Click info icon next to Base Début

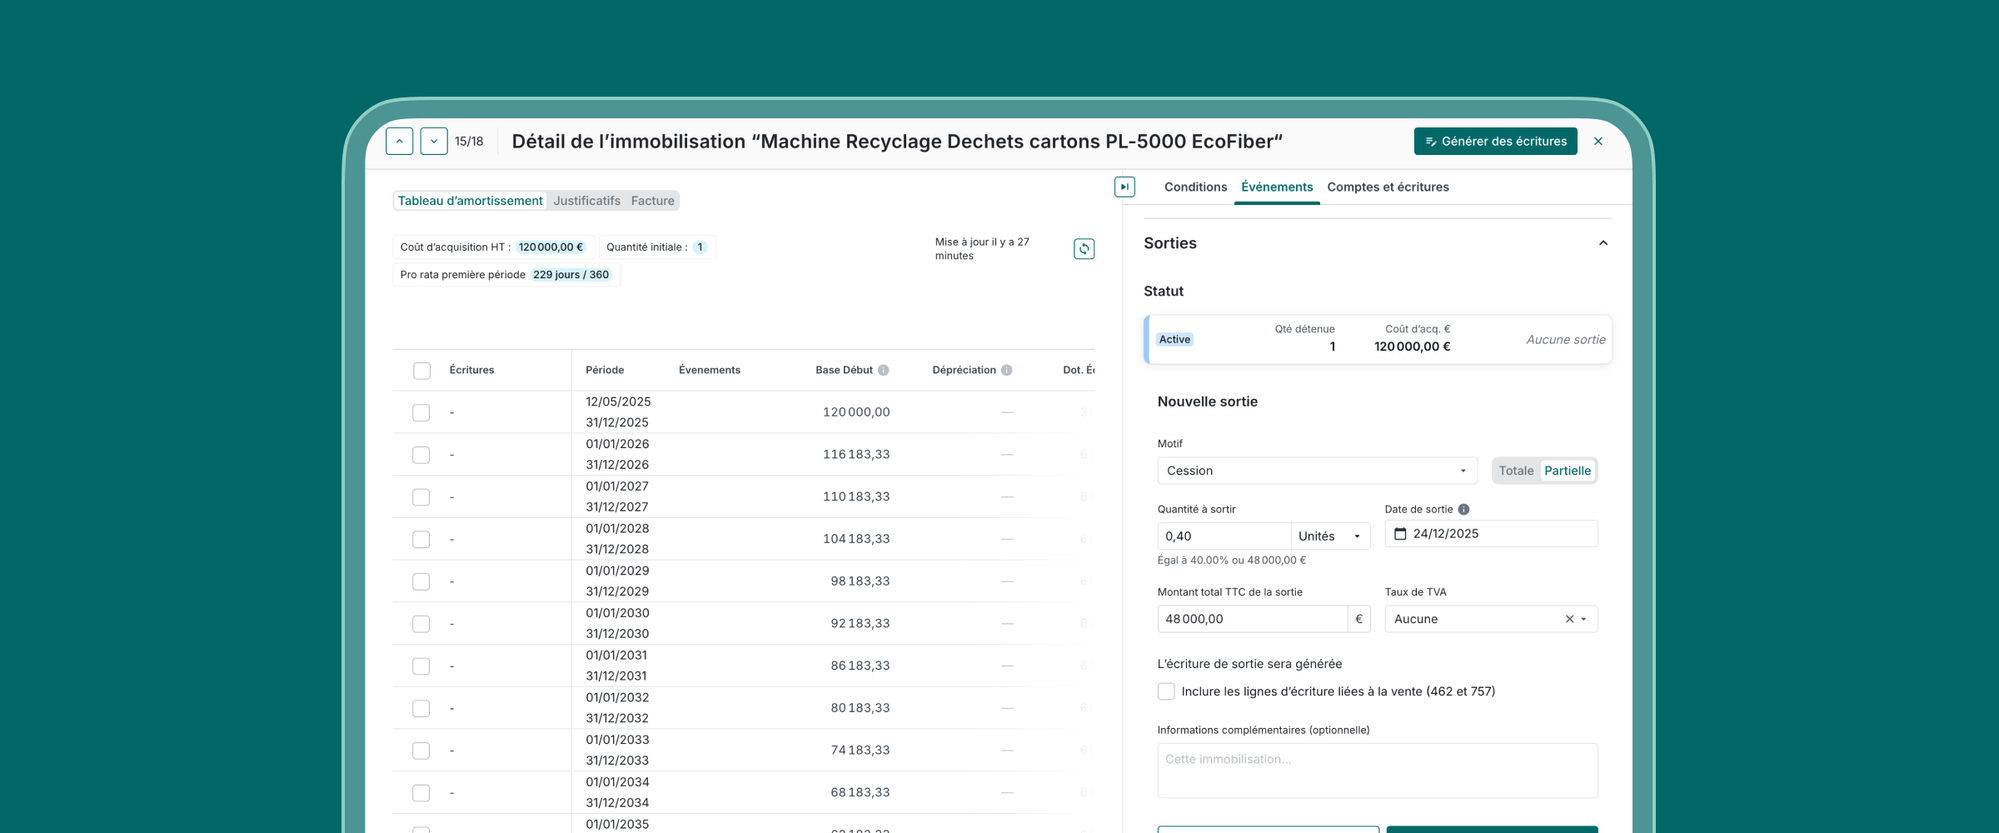883,370
